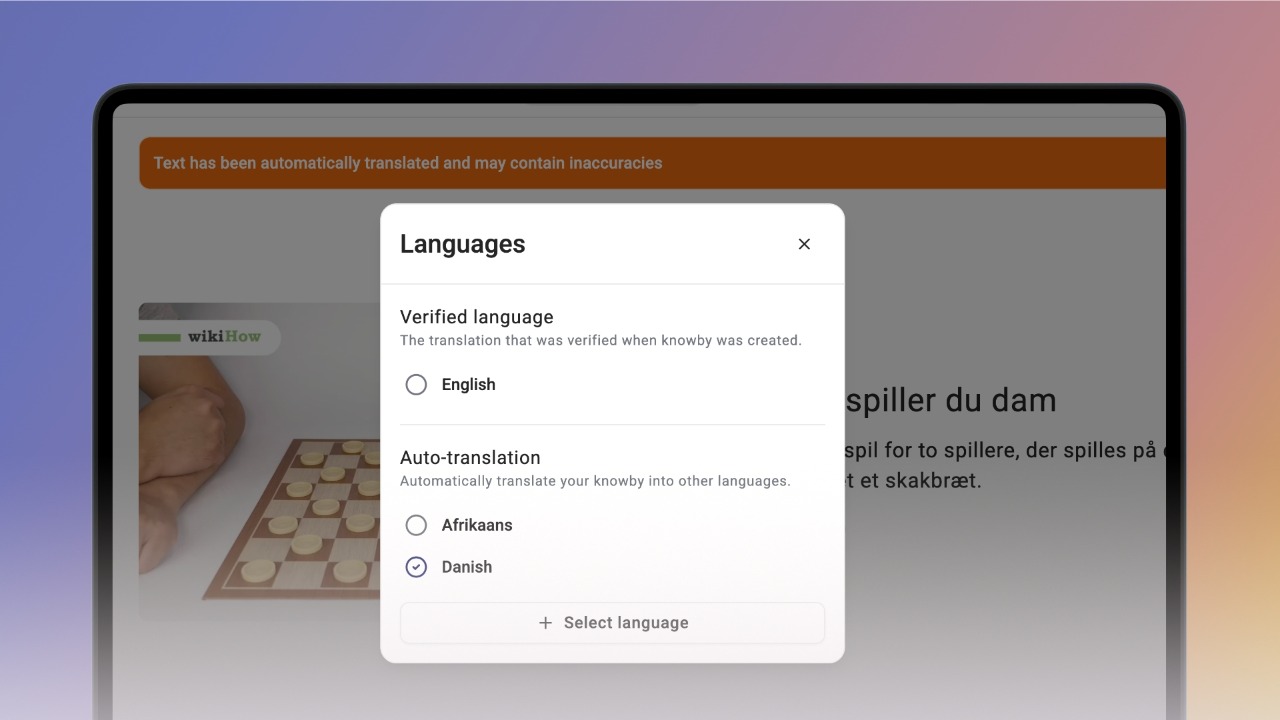Open the Select language picker
This screenshot has width=1280, height=720.
coord(612,623)
